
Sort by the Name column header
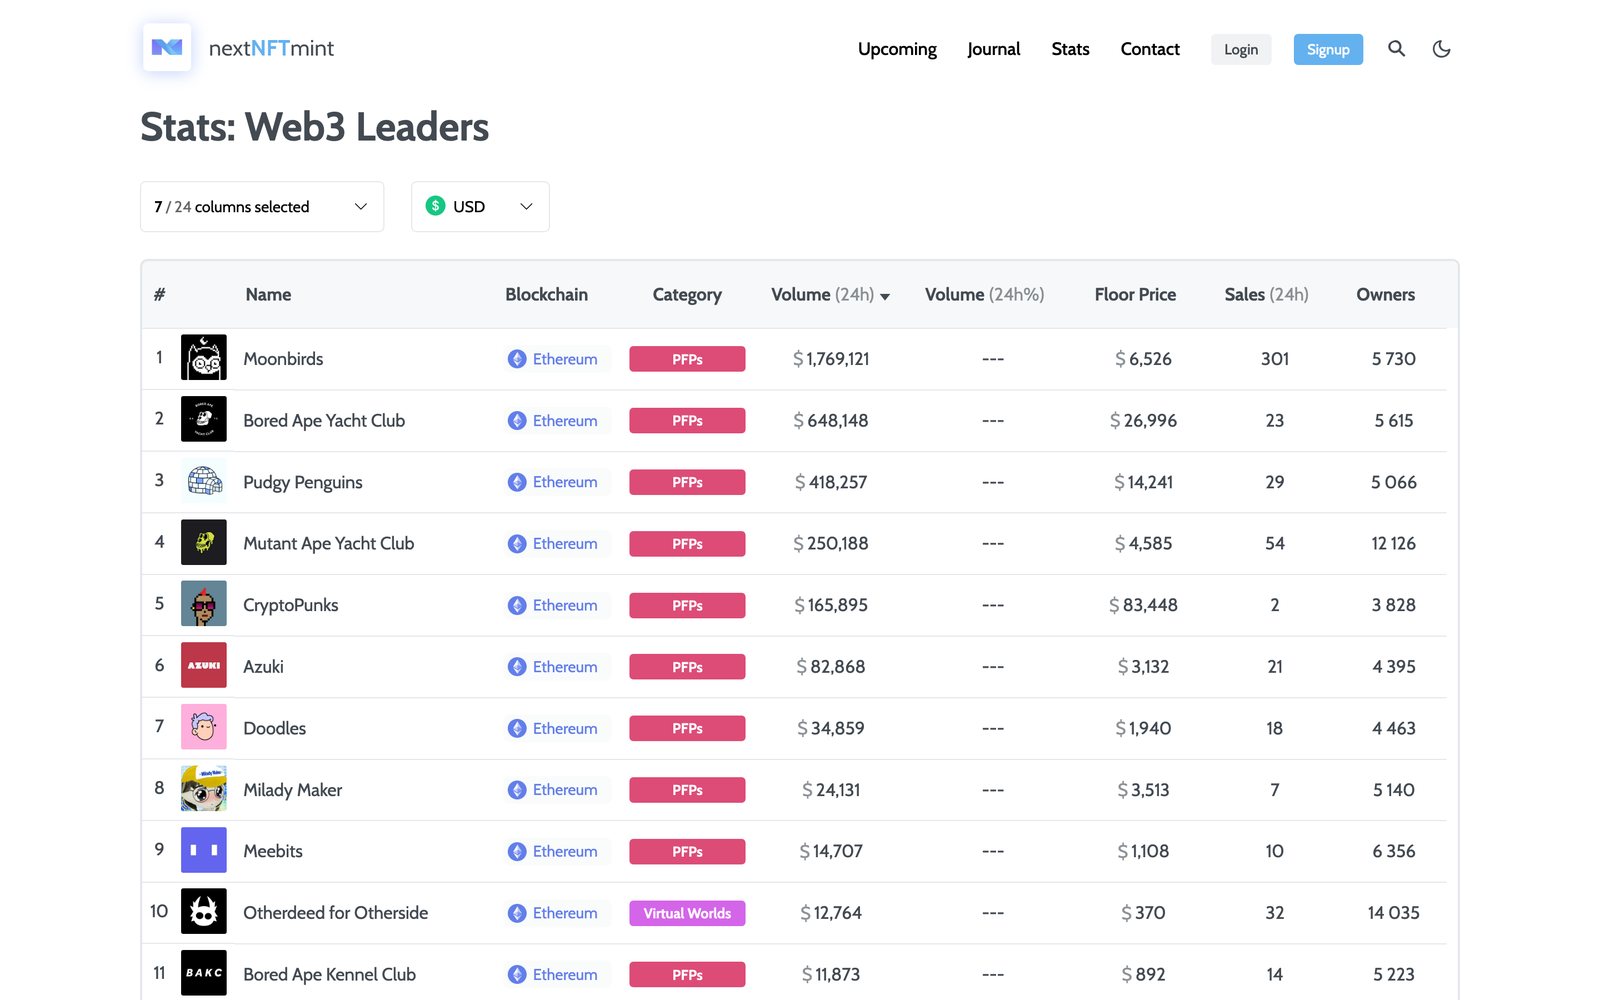pyautogui.click(x=268, y=295)
